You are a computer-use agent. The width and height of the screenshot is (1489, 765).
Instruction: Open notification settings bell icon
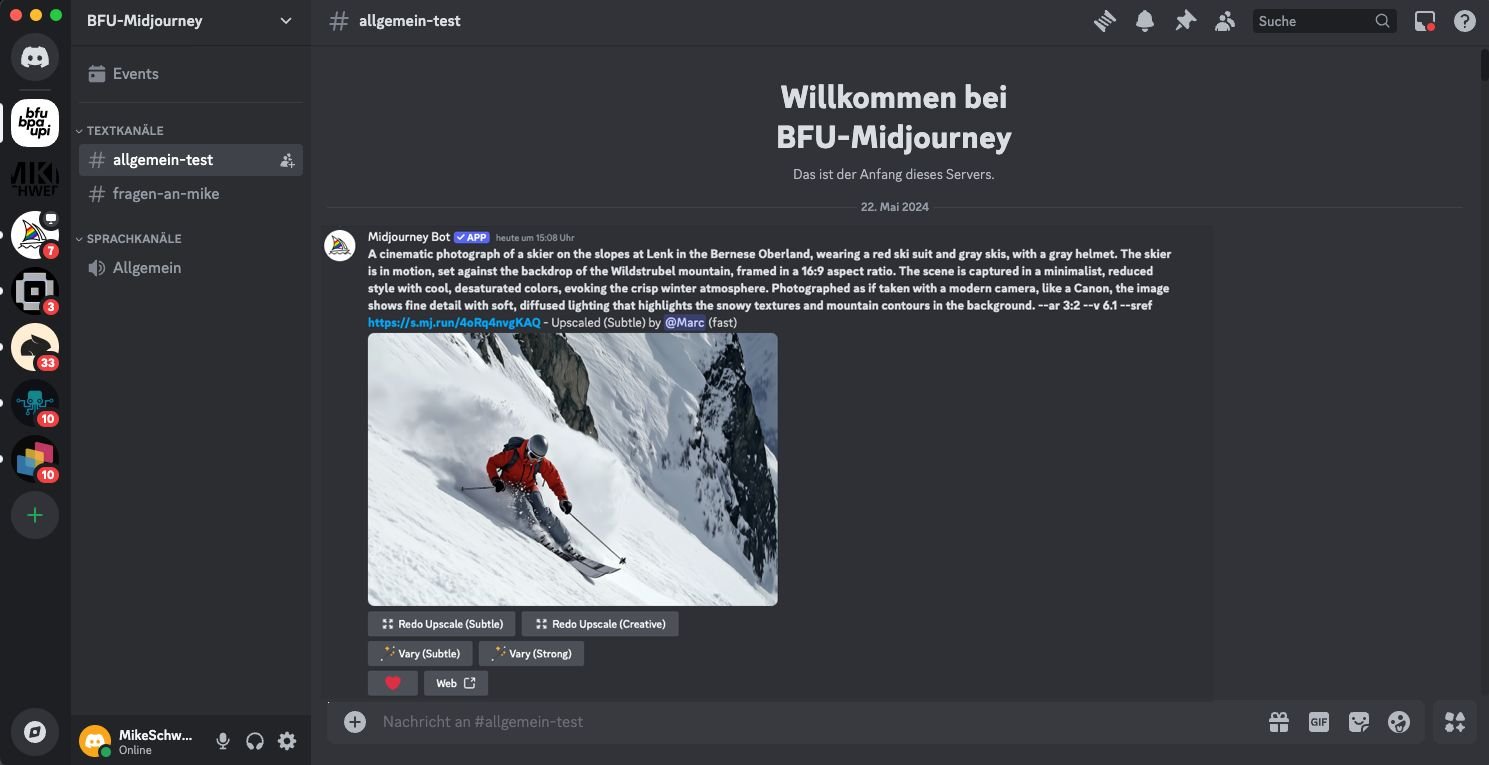click(1145, 21)
